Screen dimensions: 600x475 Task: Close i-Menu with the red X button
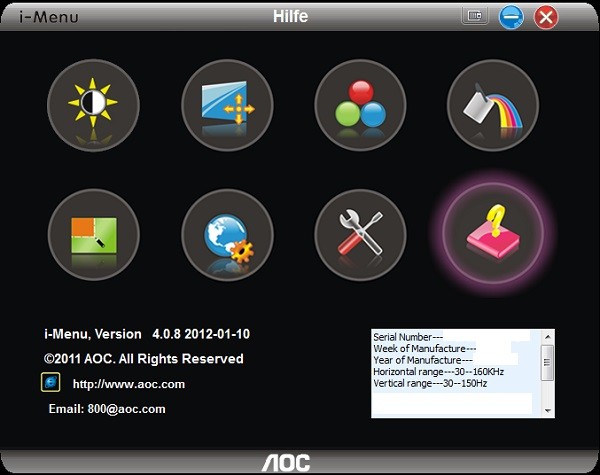coord(546,17)
